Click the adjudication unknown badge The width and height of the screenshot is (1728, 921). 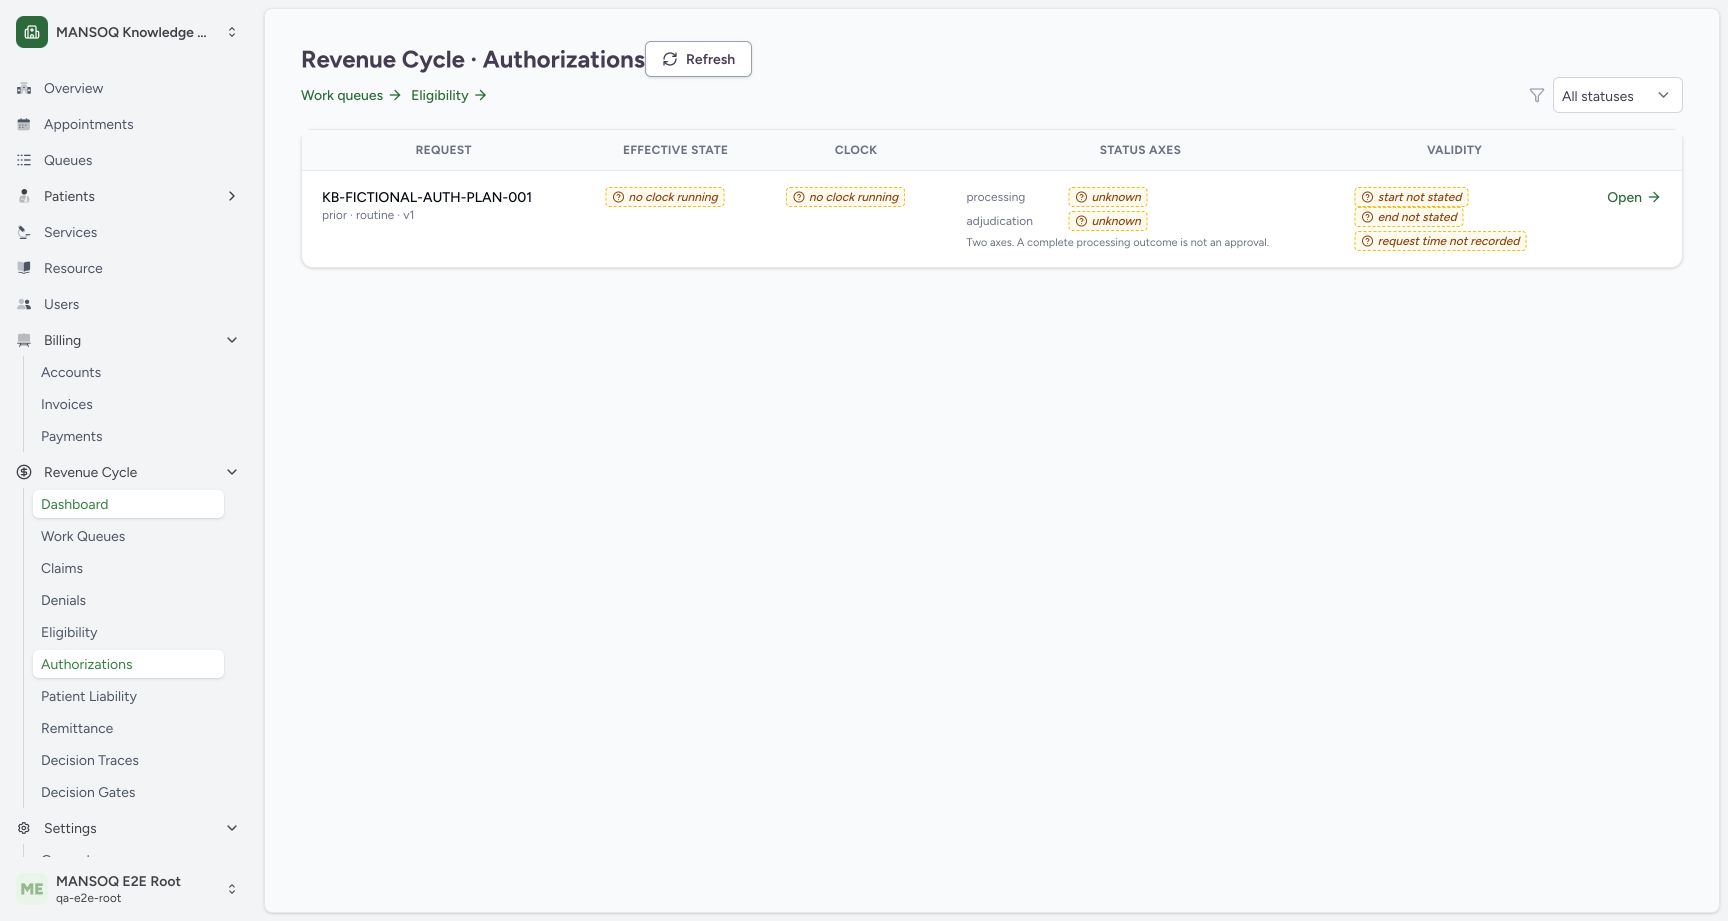tap(1108, 221)
